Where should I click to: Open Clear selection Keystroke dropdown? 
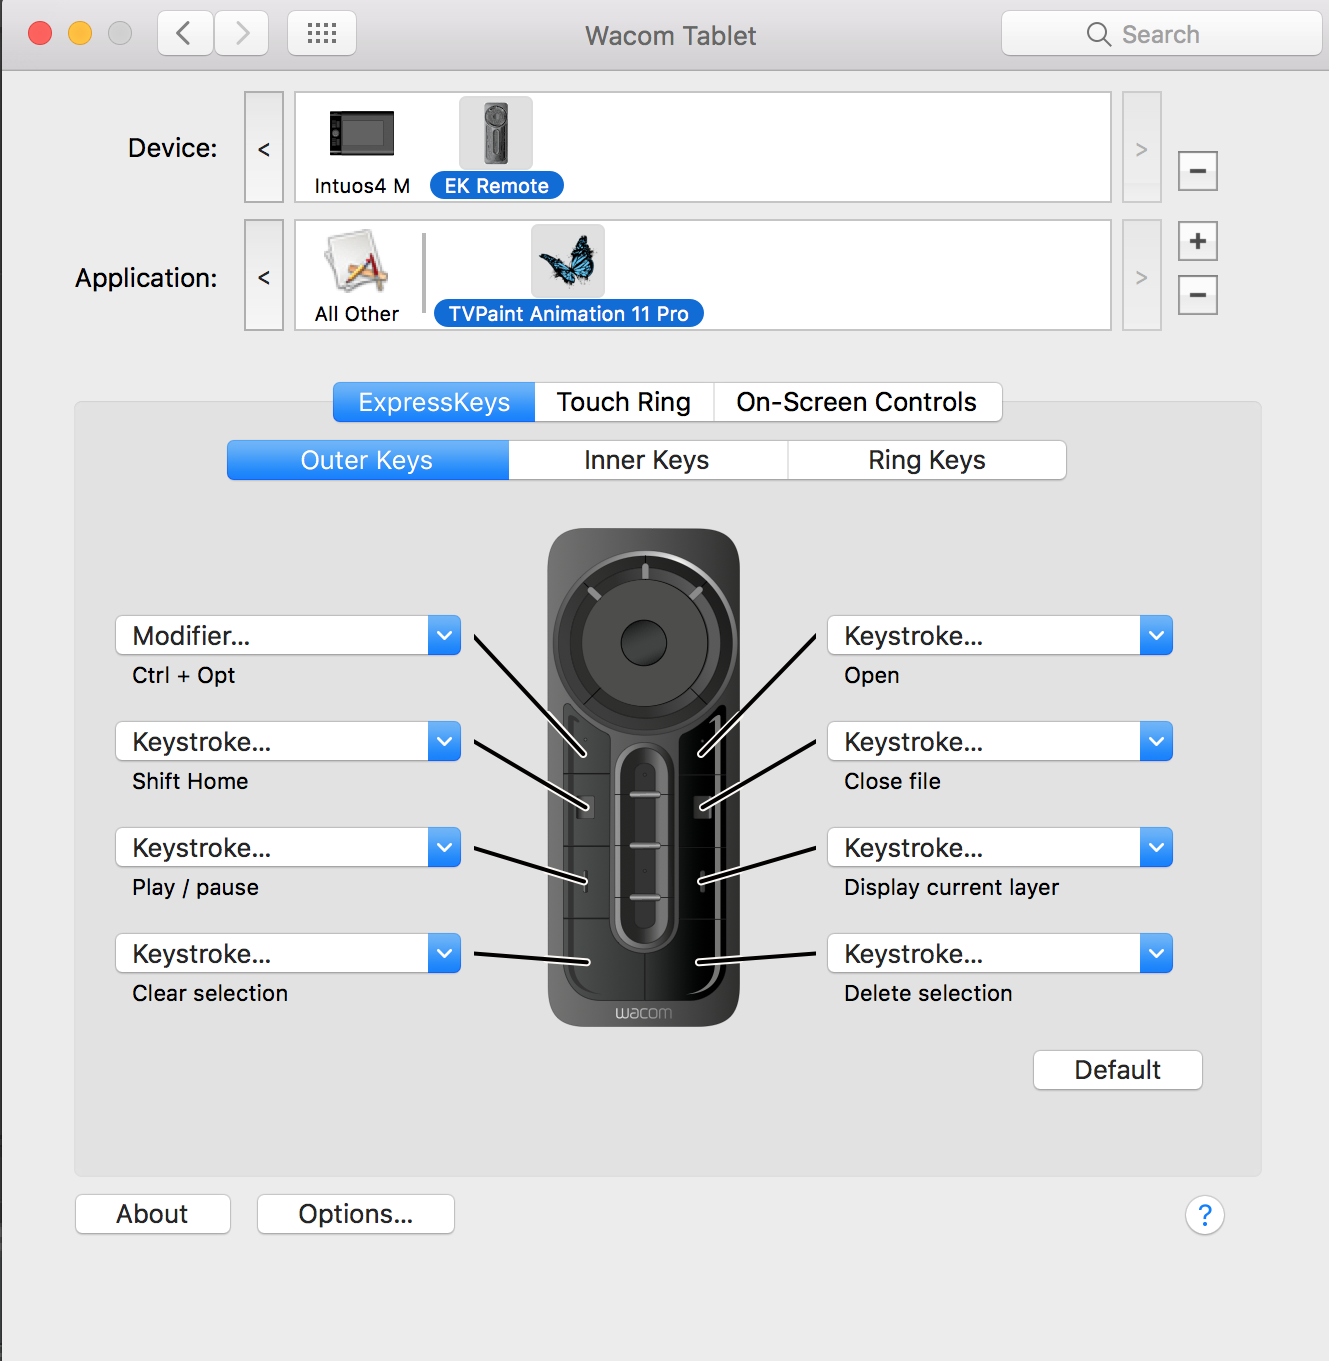point(288,953)
